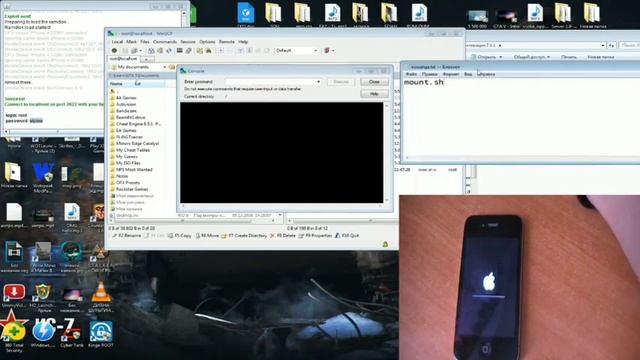The width and height of the screenshot is (640, 360).
Task: Open the Mark menu in WinSCP
Action: click(x=131, y=42)
